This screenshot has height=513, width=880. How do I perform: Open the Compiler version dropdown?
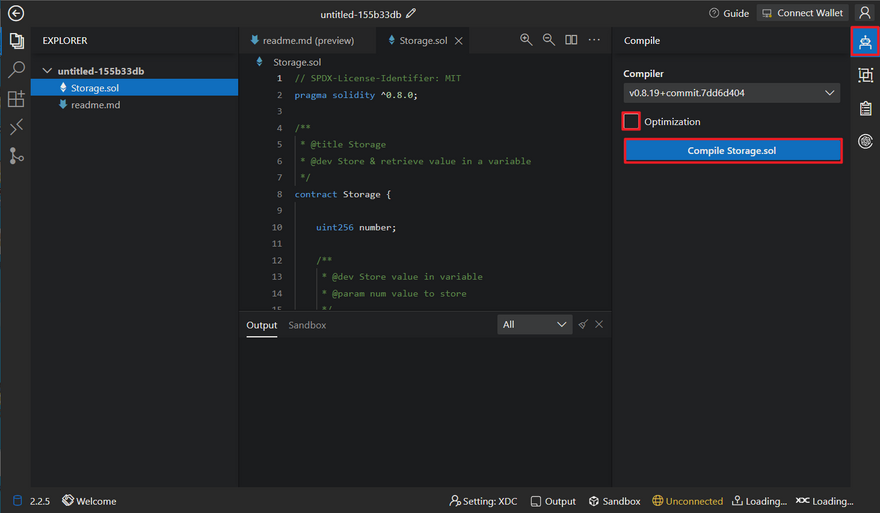pyautogui.click(x=731, y=93)
